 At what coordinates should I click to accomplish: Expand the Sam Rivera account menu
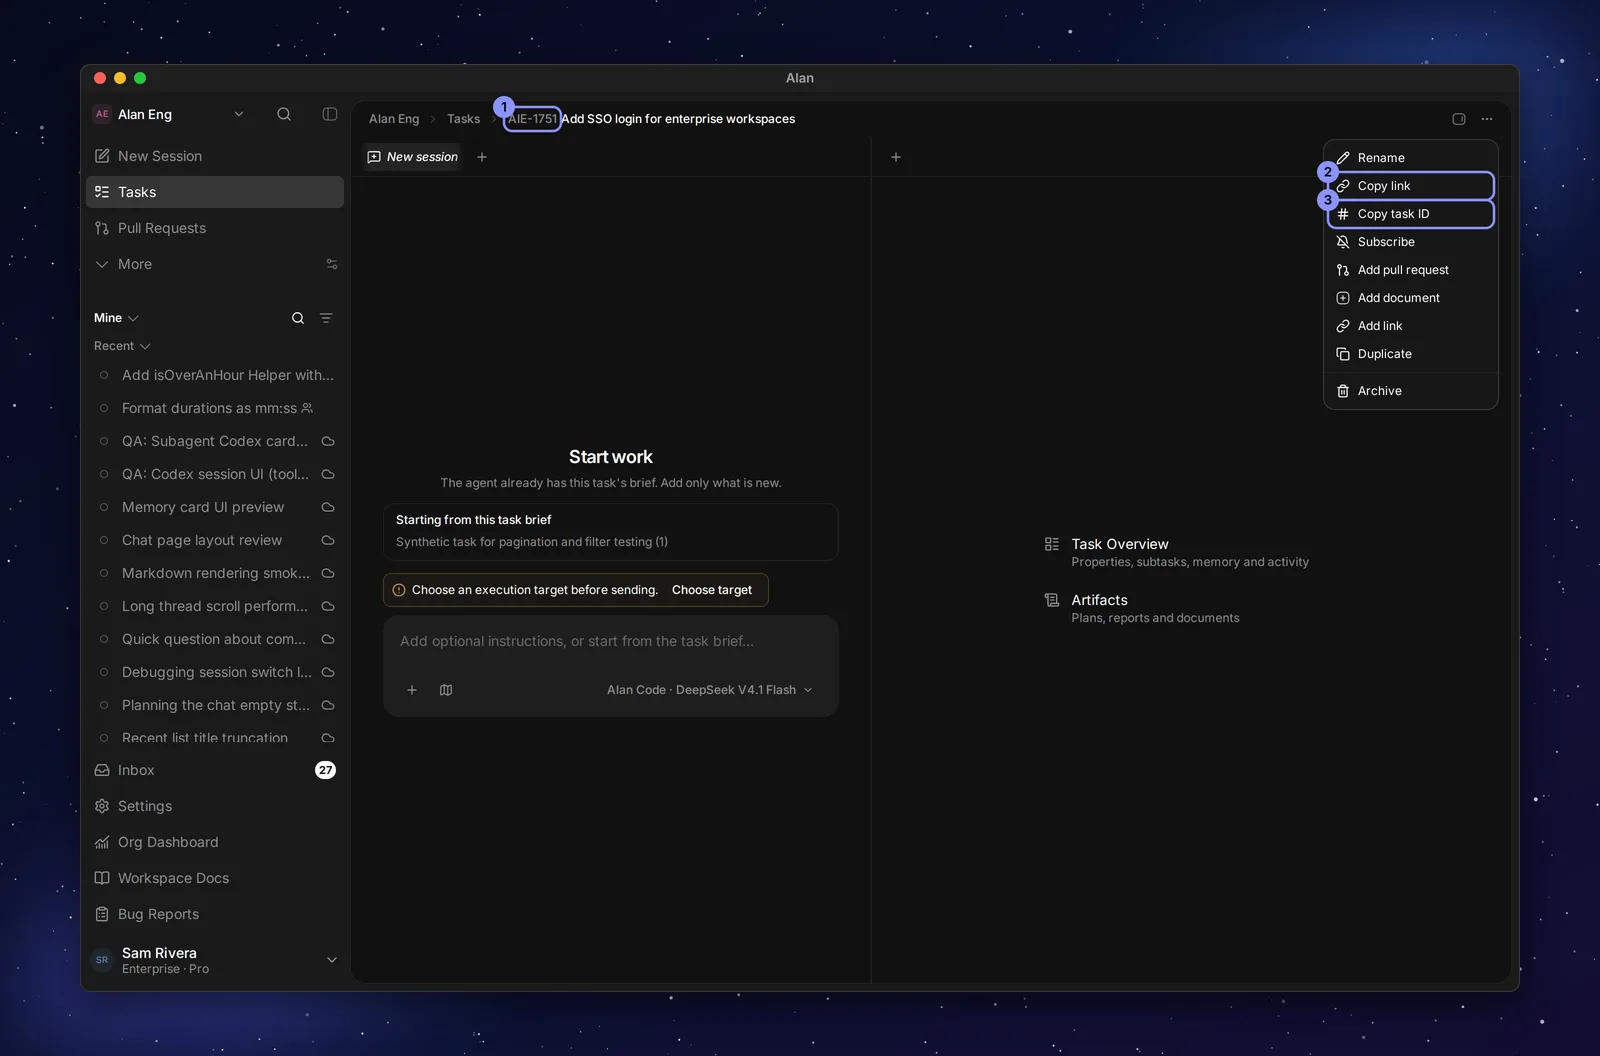[332, 960]
